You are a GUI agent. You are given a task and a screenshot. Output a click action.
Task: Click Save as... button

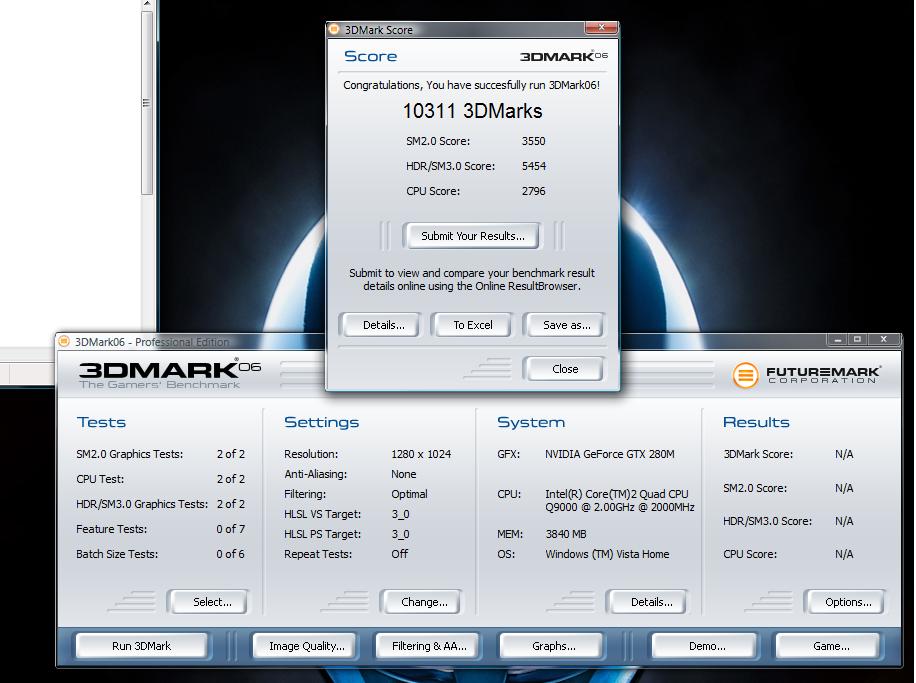coord(566,325)
